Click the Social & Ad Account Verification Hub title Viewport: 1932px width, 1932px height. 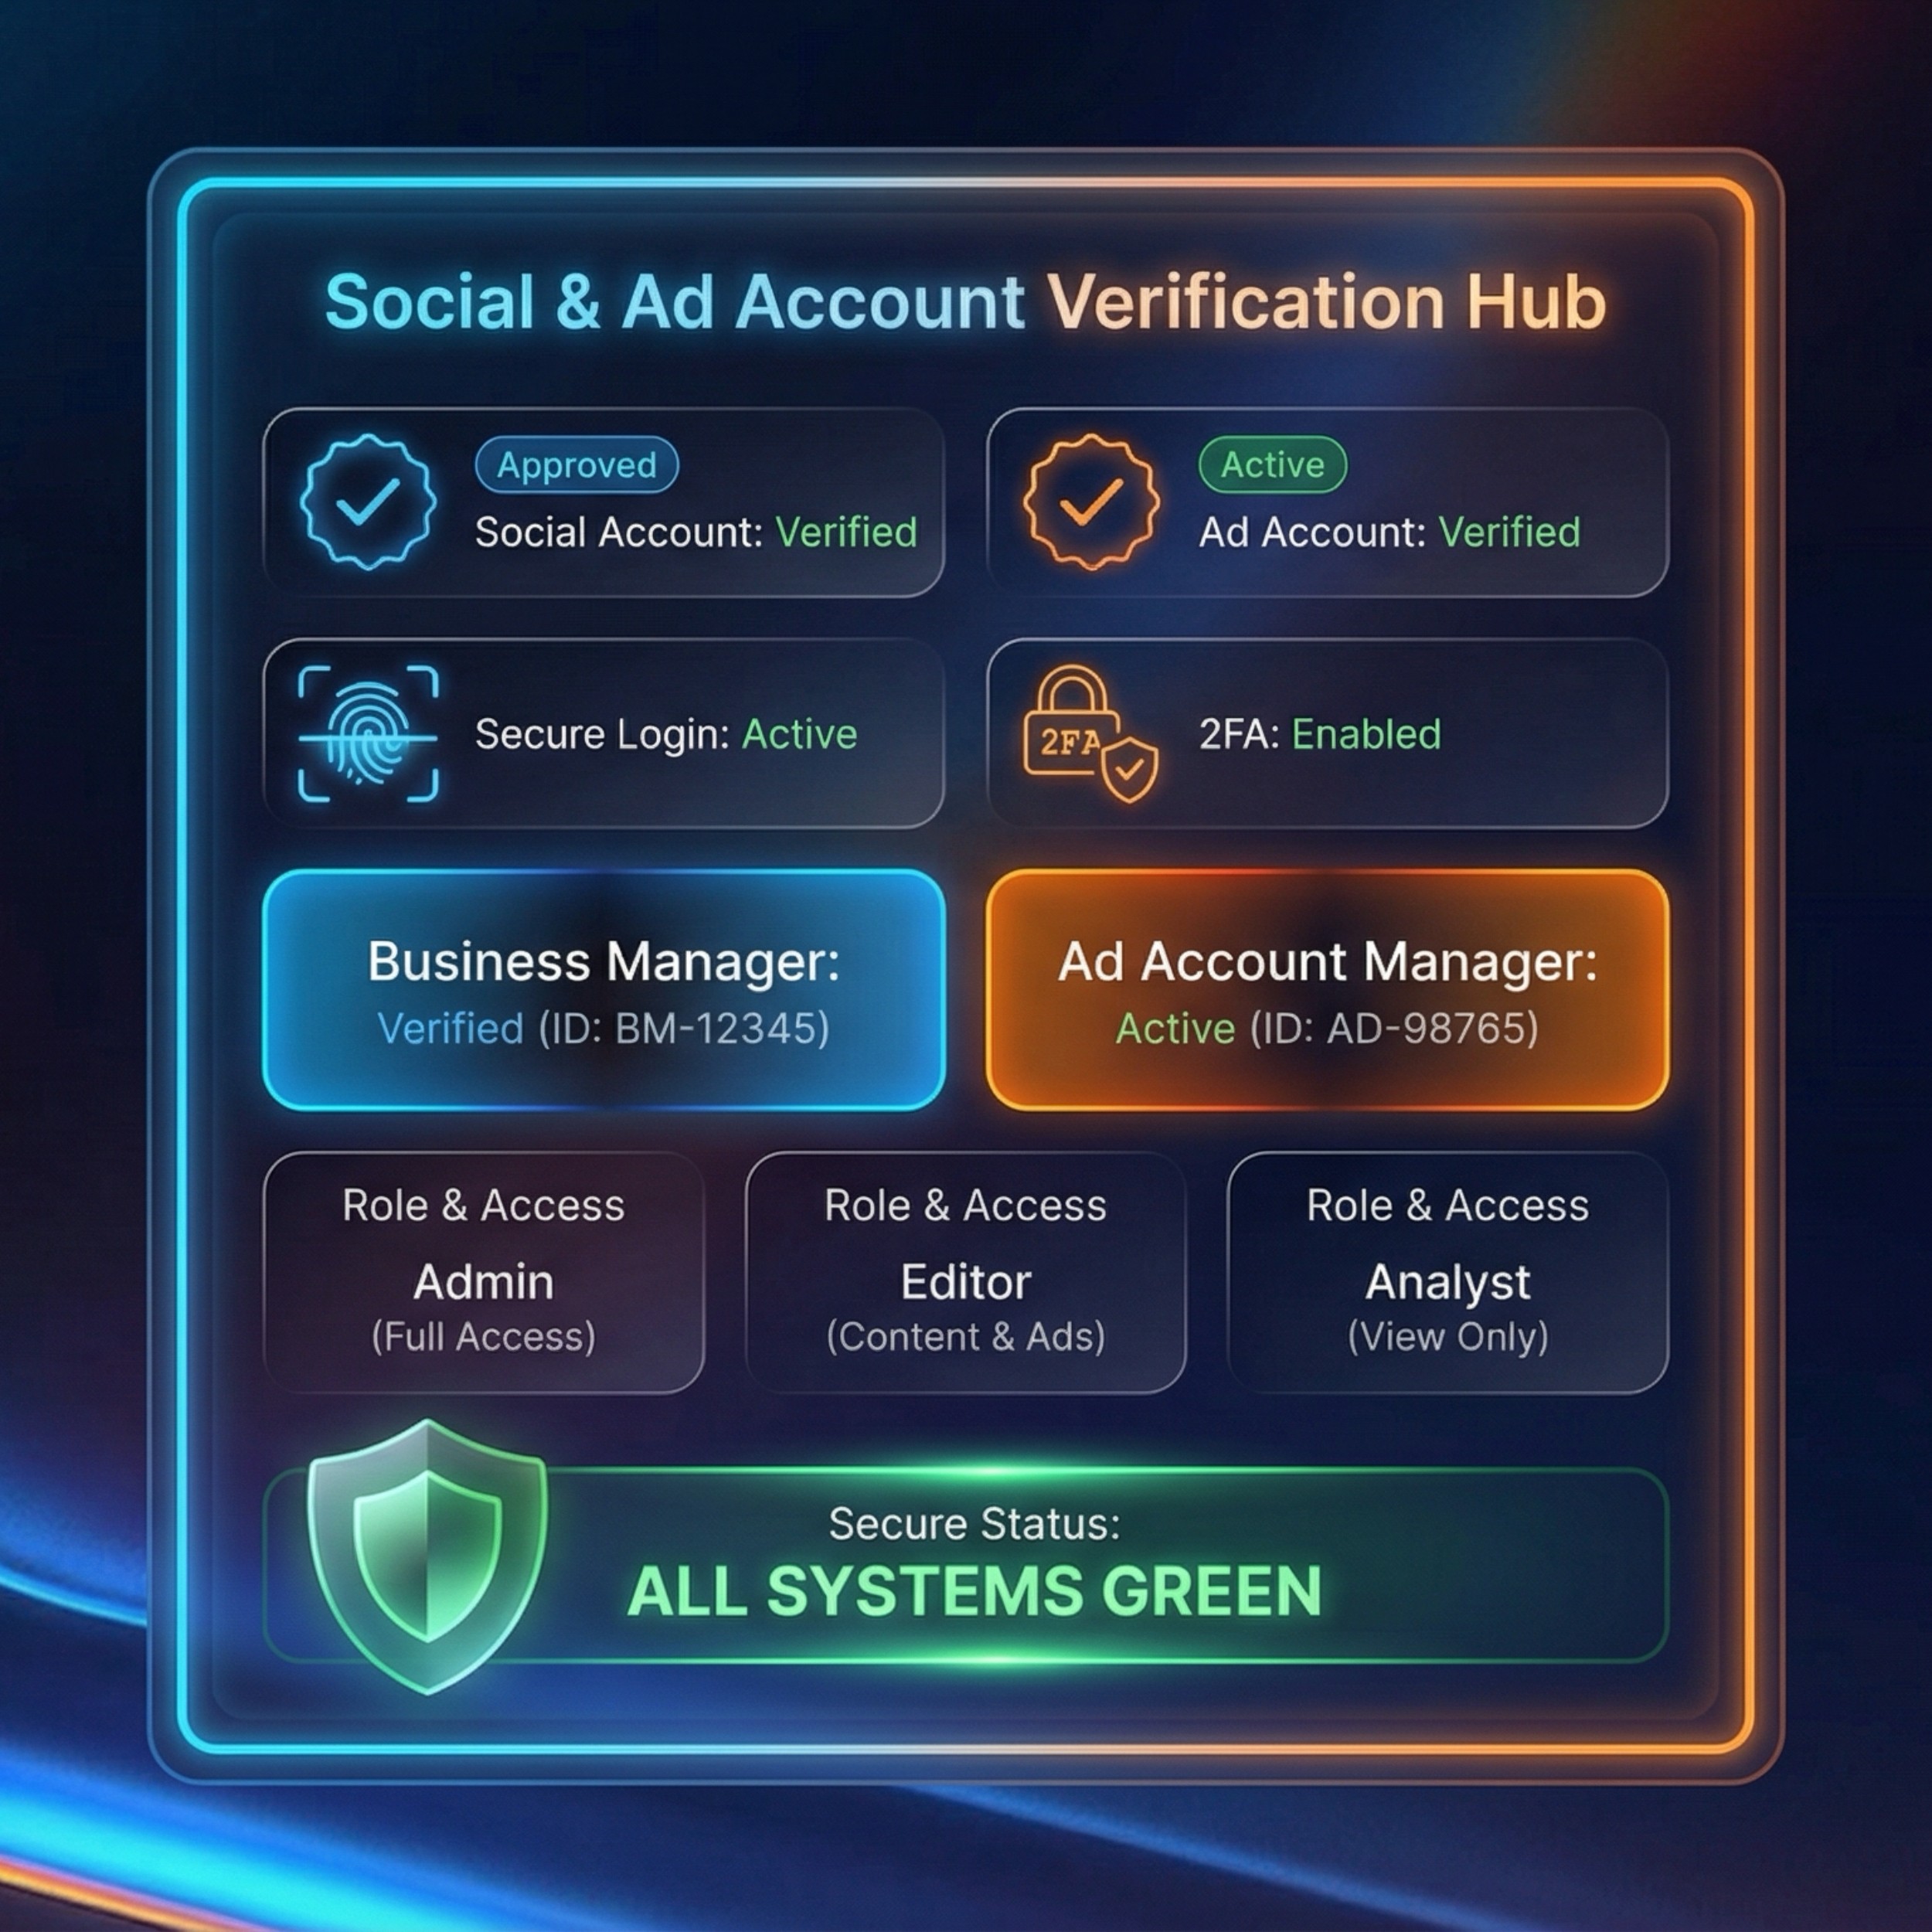[x=966, y=301]
